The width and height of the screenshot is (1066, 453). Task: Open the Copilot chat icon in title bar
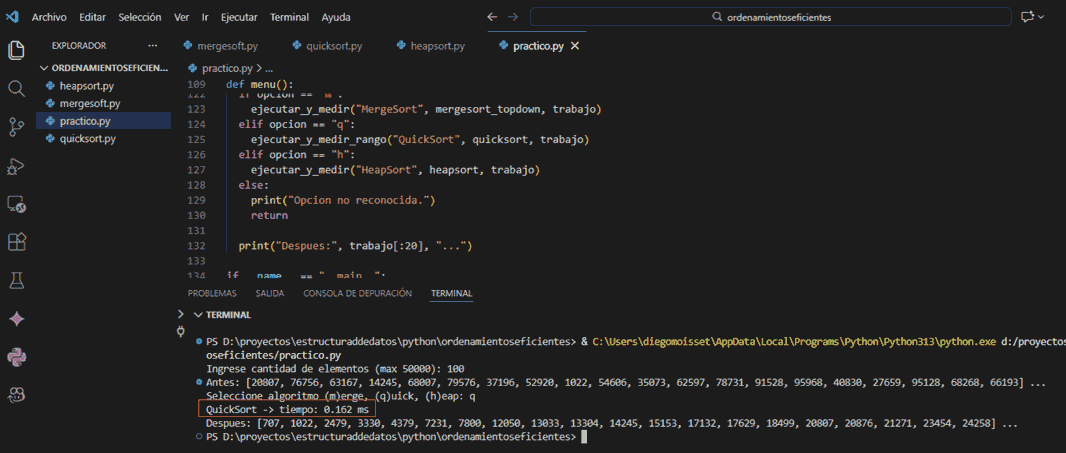click(1027, 17)
